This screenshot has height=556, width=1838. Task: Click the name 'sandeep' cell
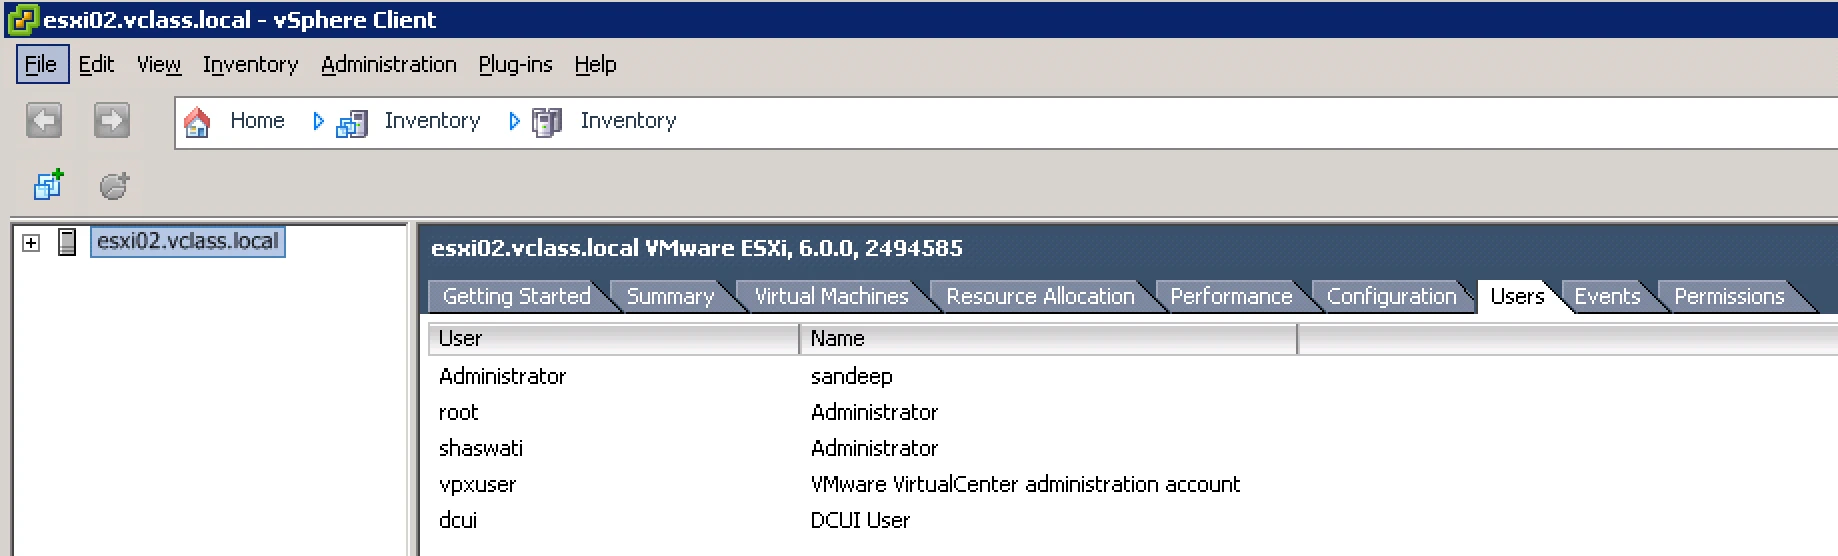tap(851, 377)
